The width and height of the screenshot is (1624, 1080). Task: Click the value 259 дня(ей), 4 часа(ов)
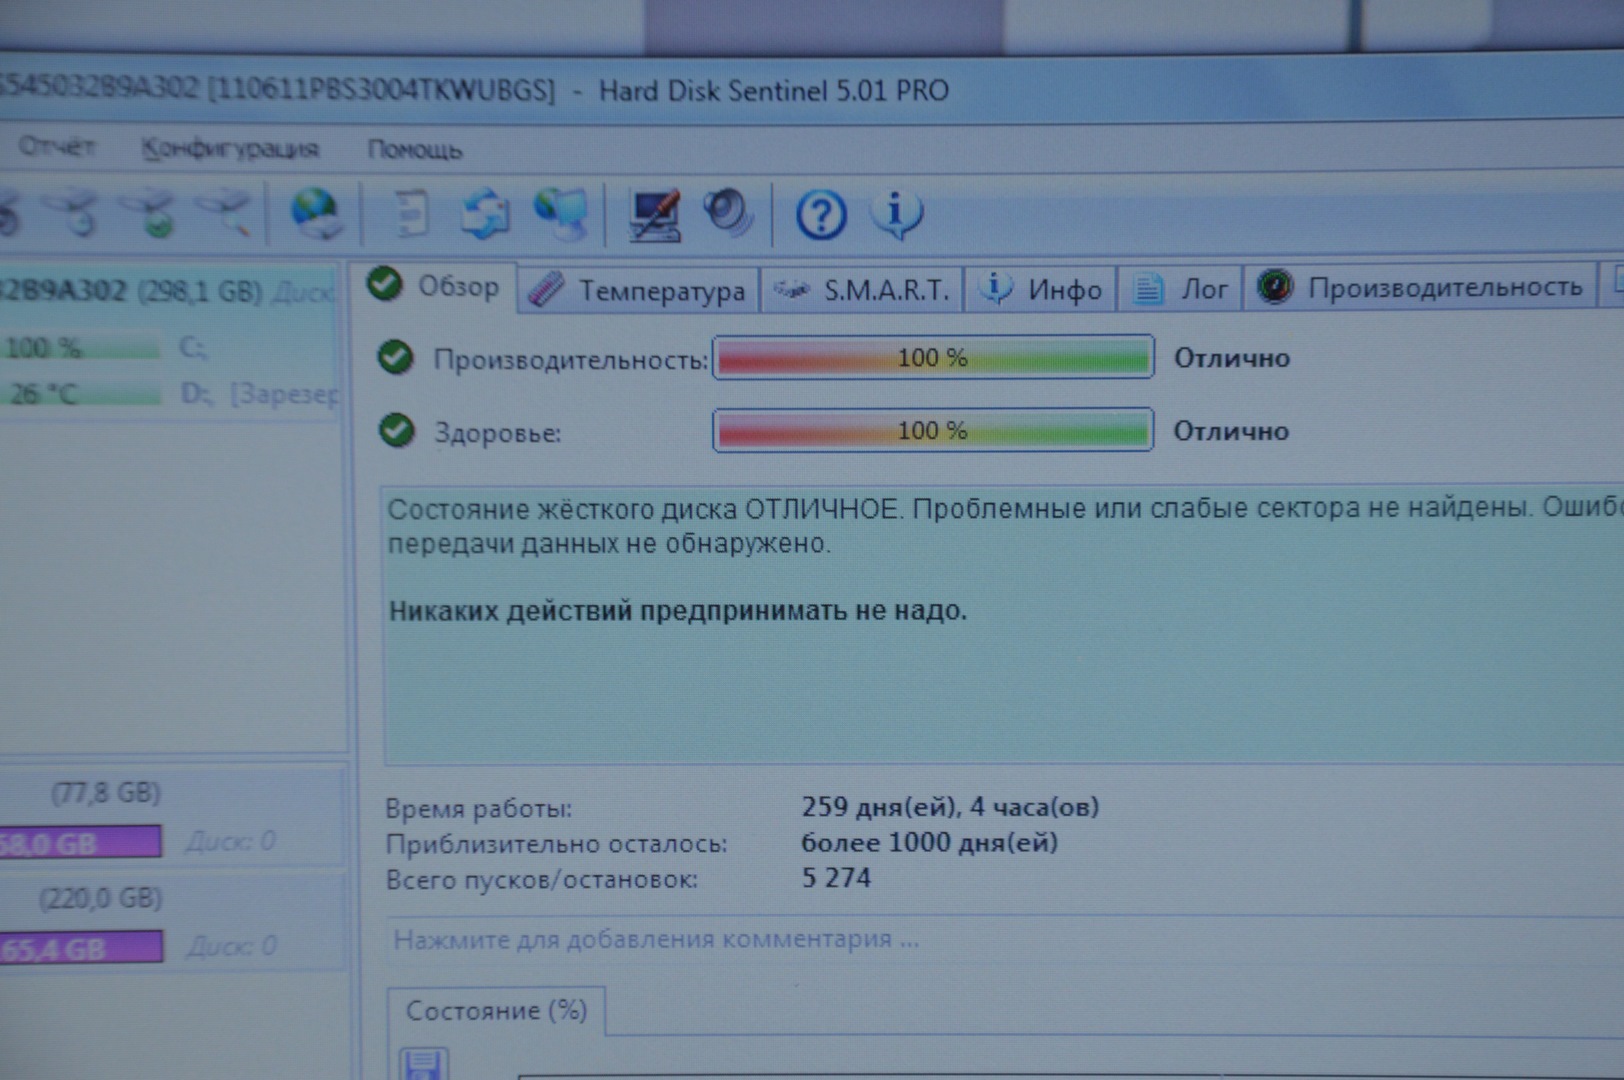pyautogui.click(x=950, y=807)
